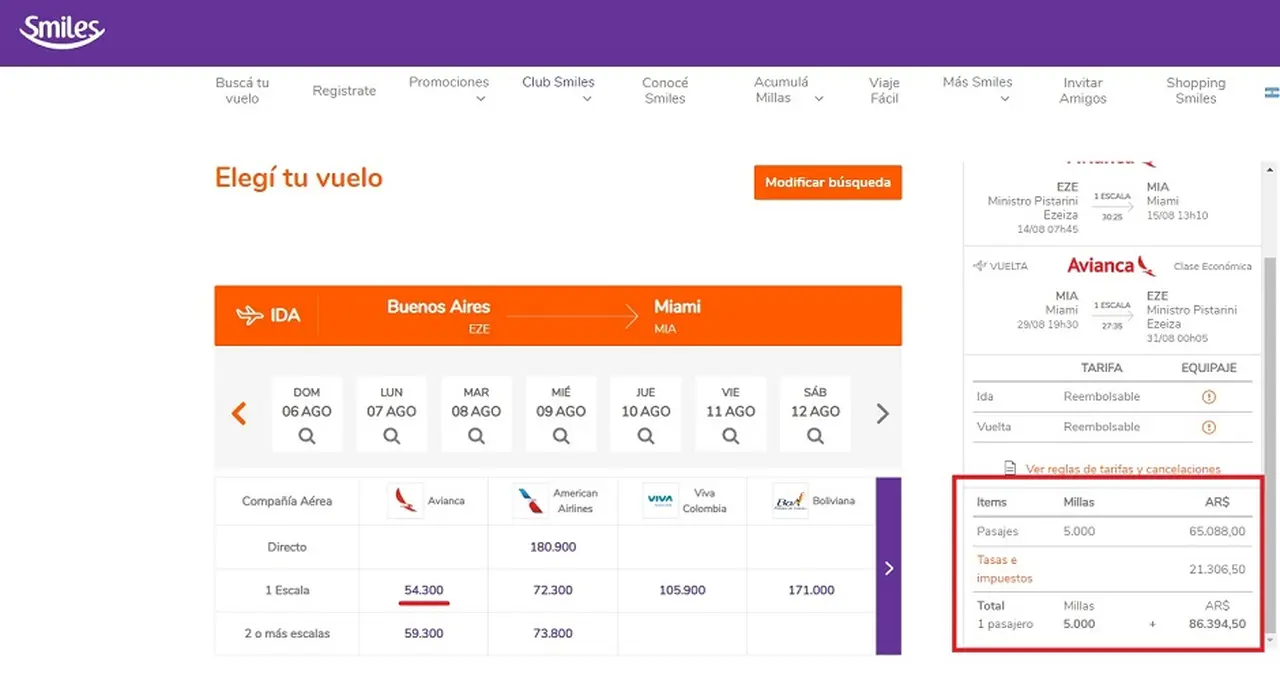Expand the Promociones menu
This screenshot has width=1280, height=673.
pyautogui.click(x=449, y=89)
